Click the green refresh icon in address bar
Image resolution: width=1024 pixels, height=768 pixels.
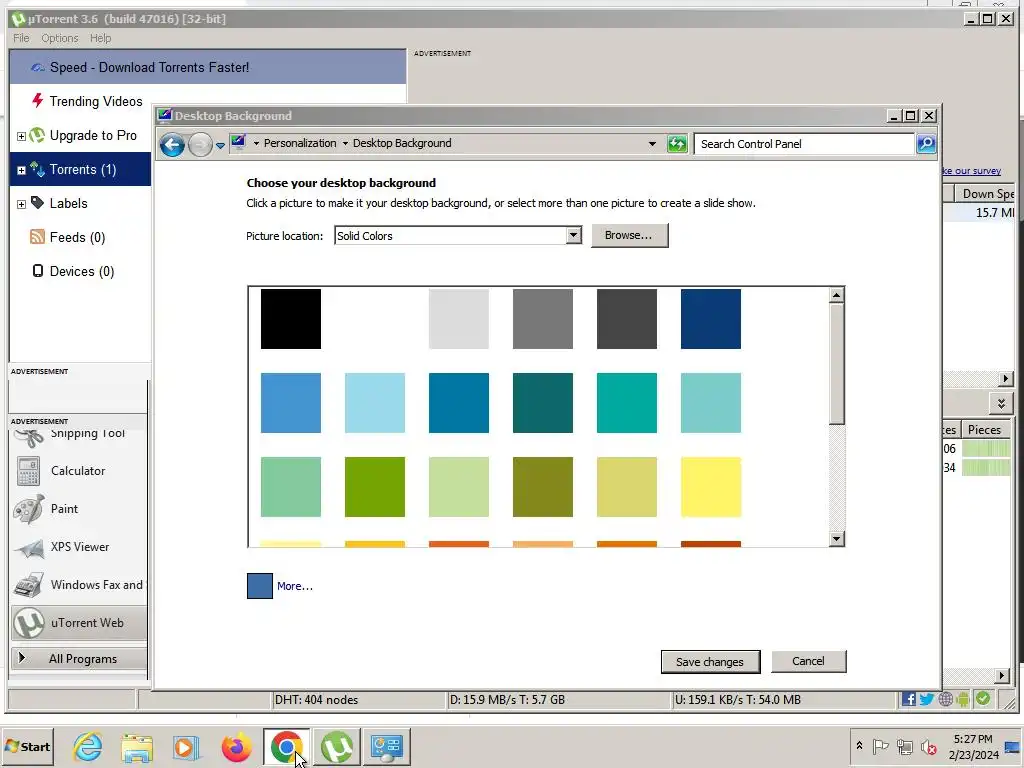(x=677, y=144)
